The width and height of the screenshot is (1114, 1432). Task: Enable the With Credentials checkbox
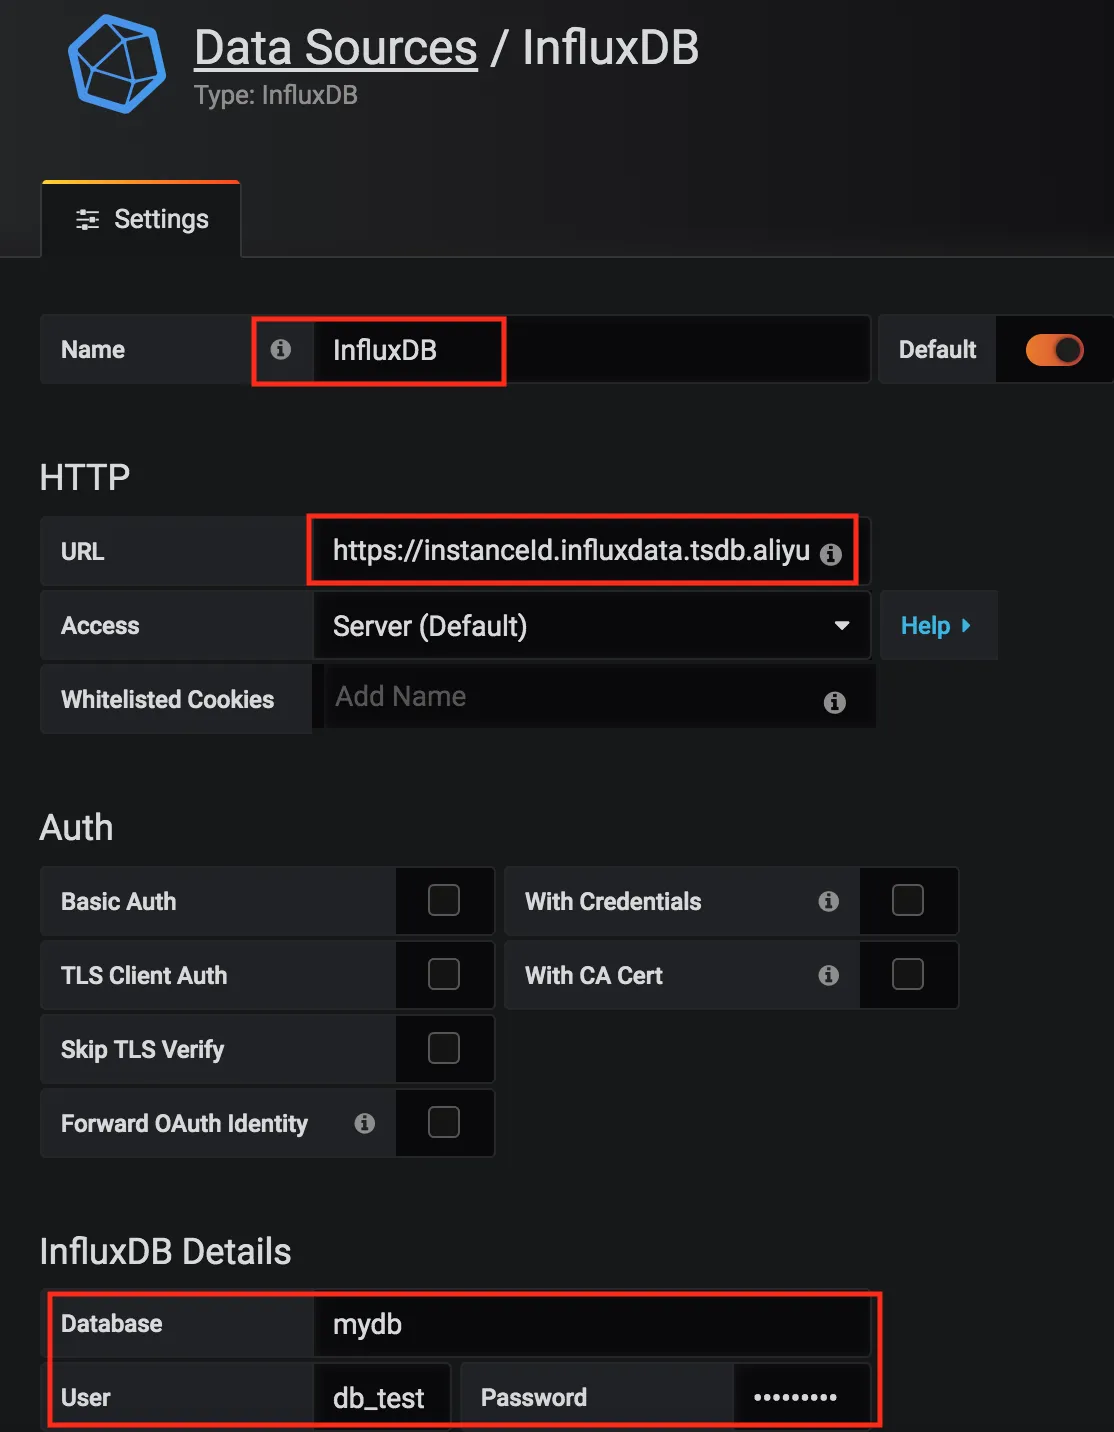pyautogui.click(x=908, y=900)
